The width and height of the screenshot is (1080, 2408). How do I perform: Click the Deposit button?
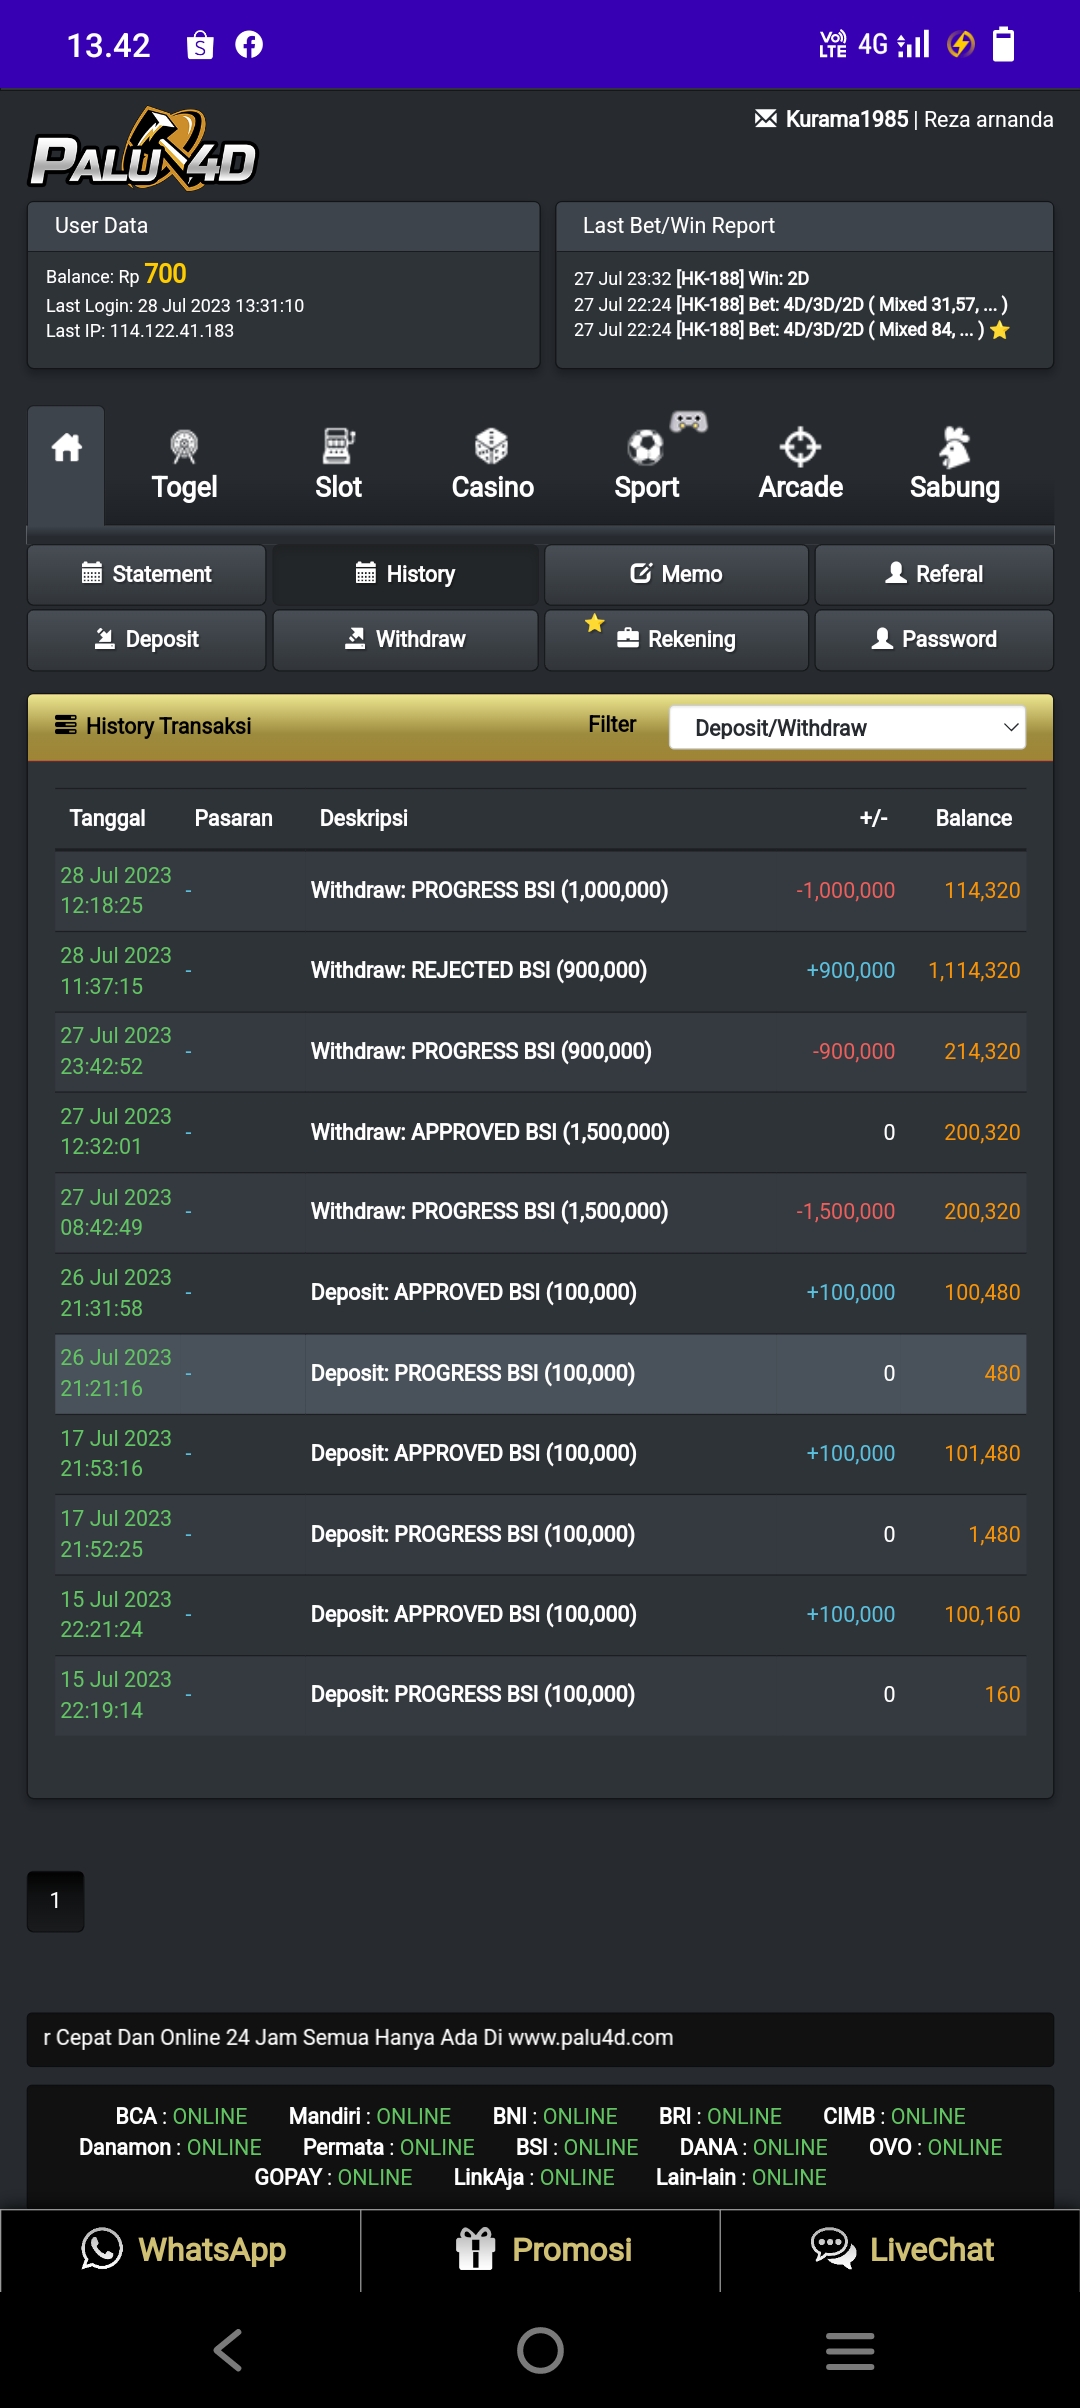click(x=147, y=639)
